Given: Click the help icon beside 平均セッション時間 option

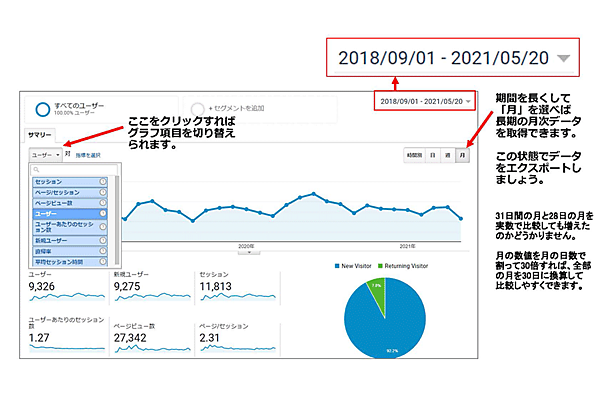Looking at the screenshot, I should pos(103,262).
